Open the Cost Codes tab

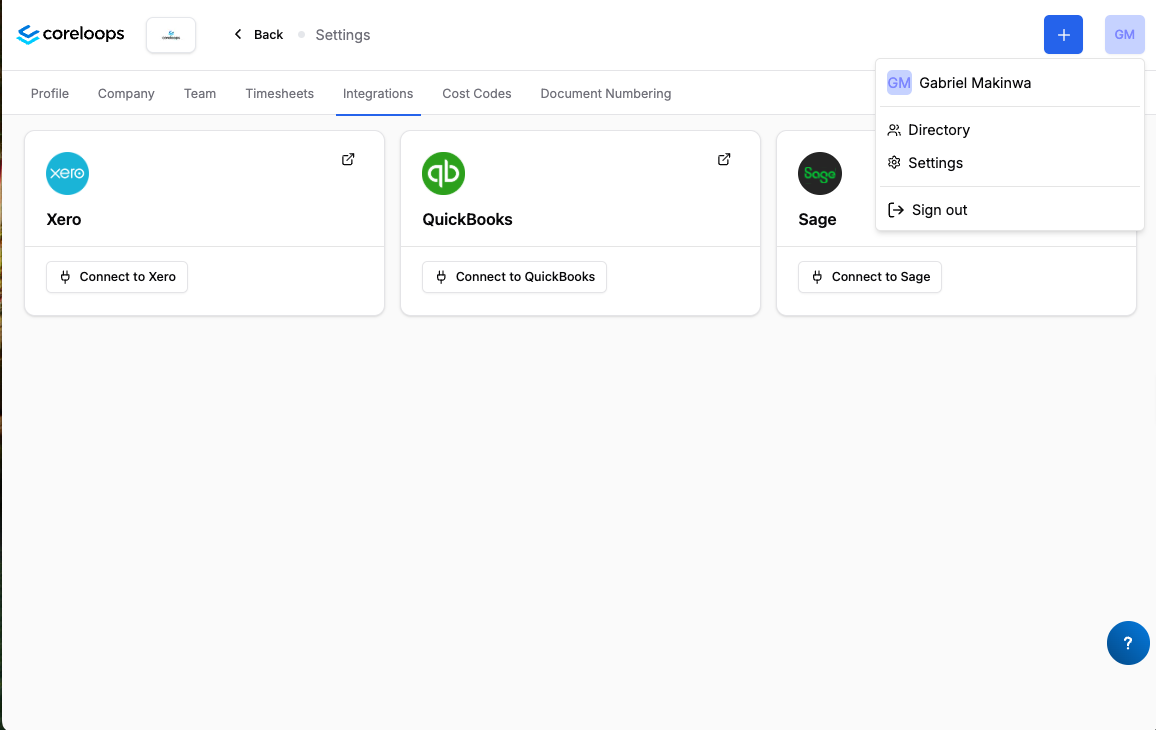[x=476, y=94]
